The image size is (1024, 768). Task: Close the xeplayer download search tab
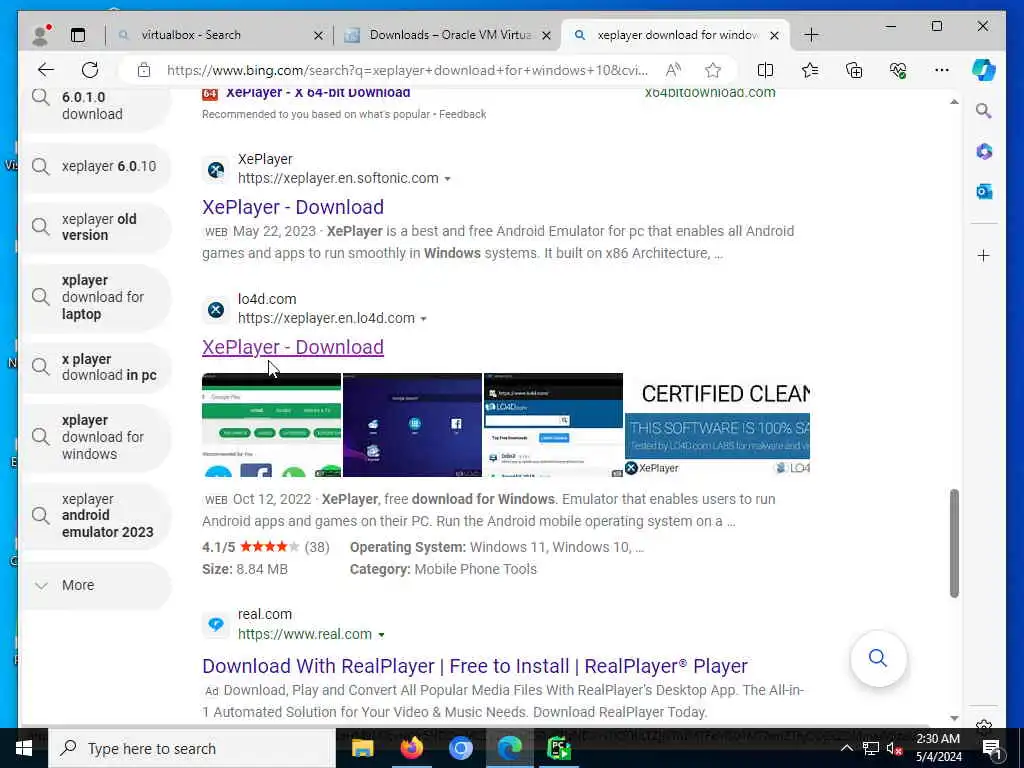click(x=775, y=35)
